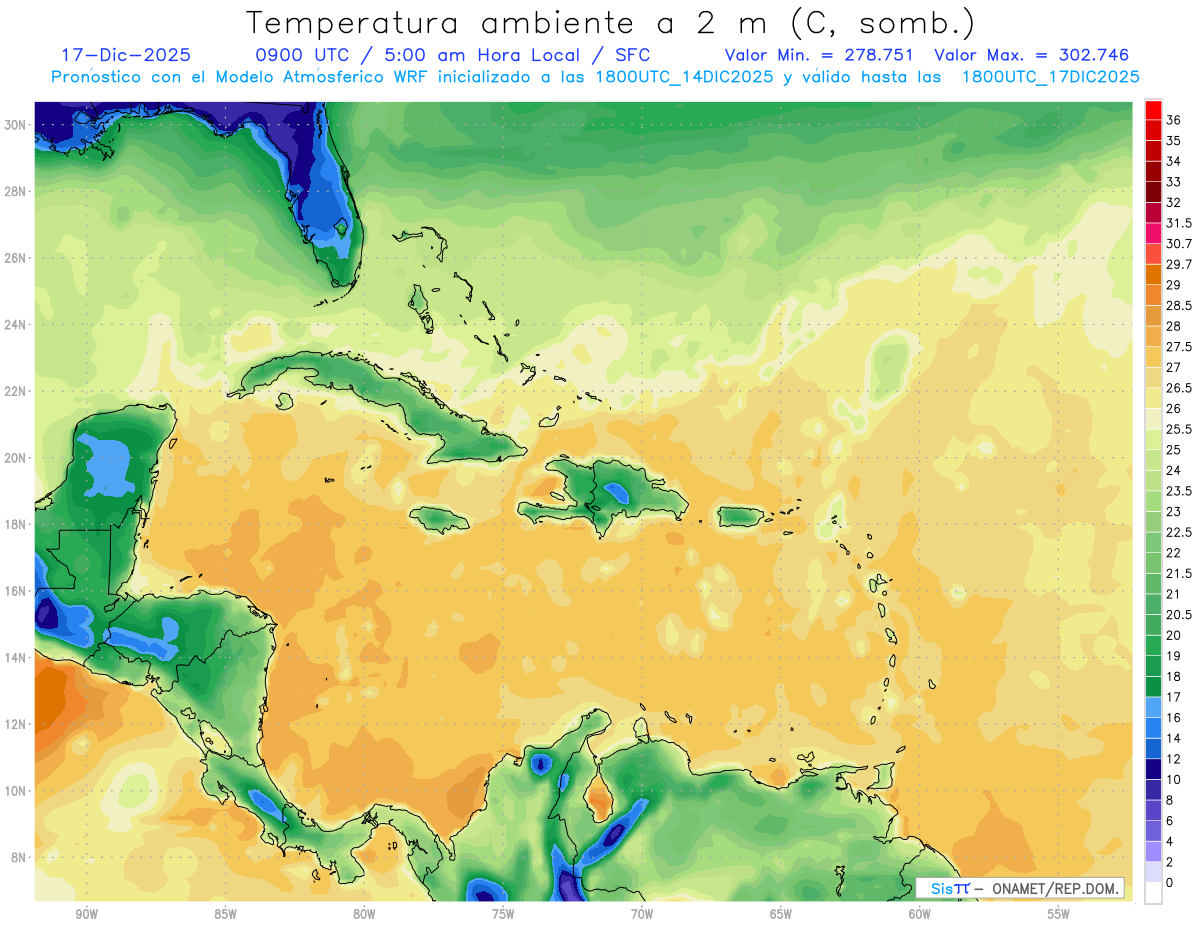Click the legend value '25.5'
The image size is (1200, 927).
tap(1179, 429)
